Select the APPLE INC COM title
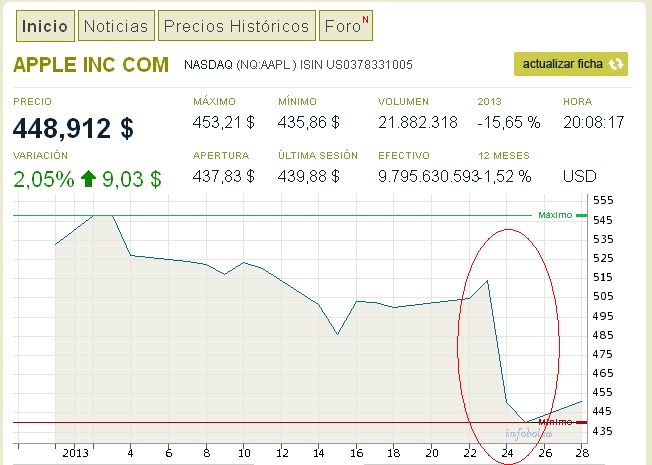 (91, 65)
